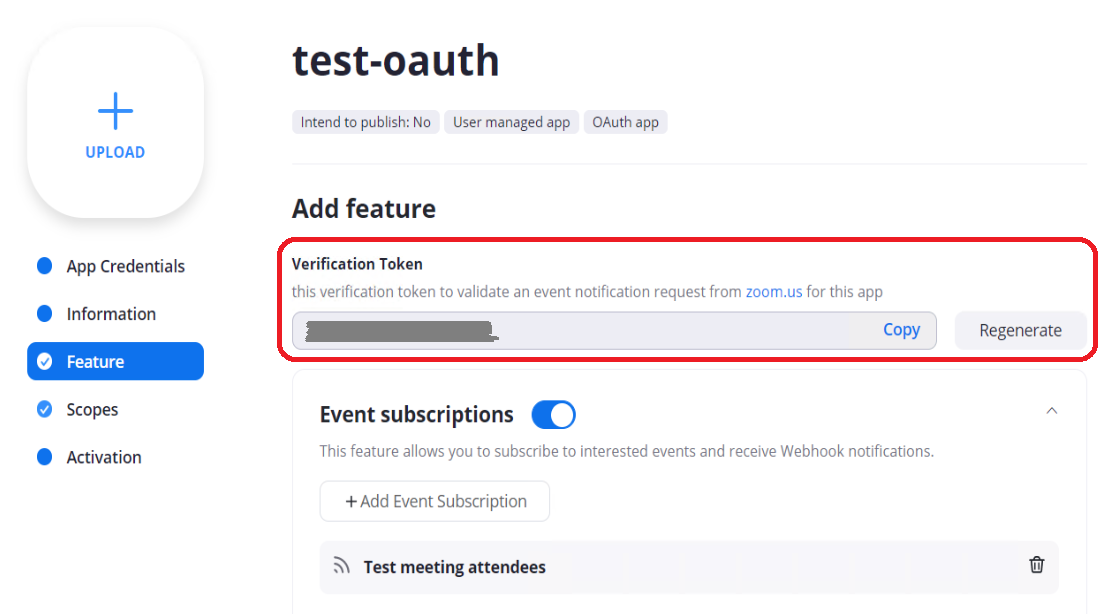Toggle the Event subscriptions switch

click(x=553, y=414)
